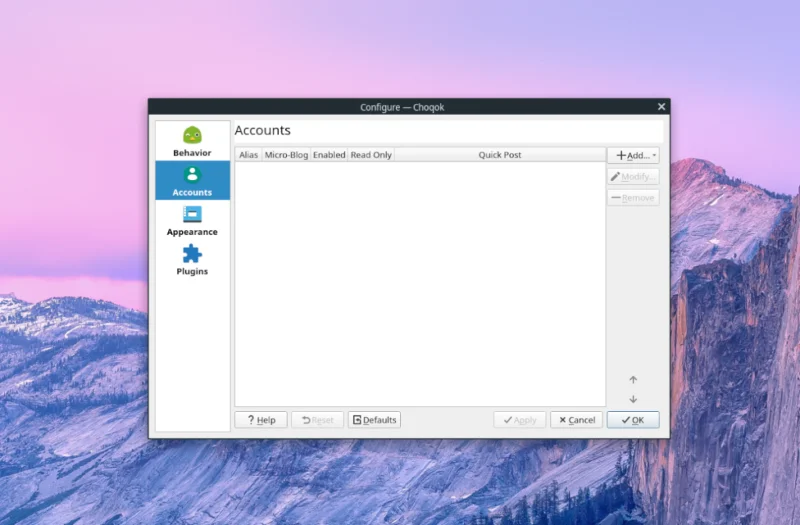
Task: Sort by the Alias column header
Action: [248, 155]
